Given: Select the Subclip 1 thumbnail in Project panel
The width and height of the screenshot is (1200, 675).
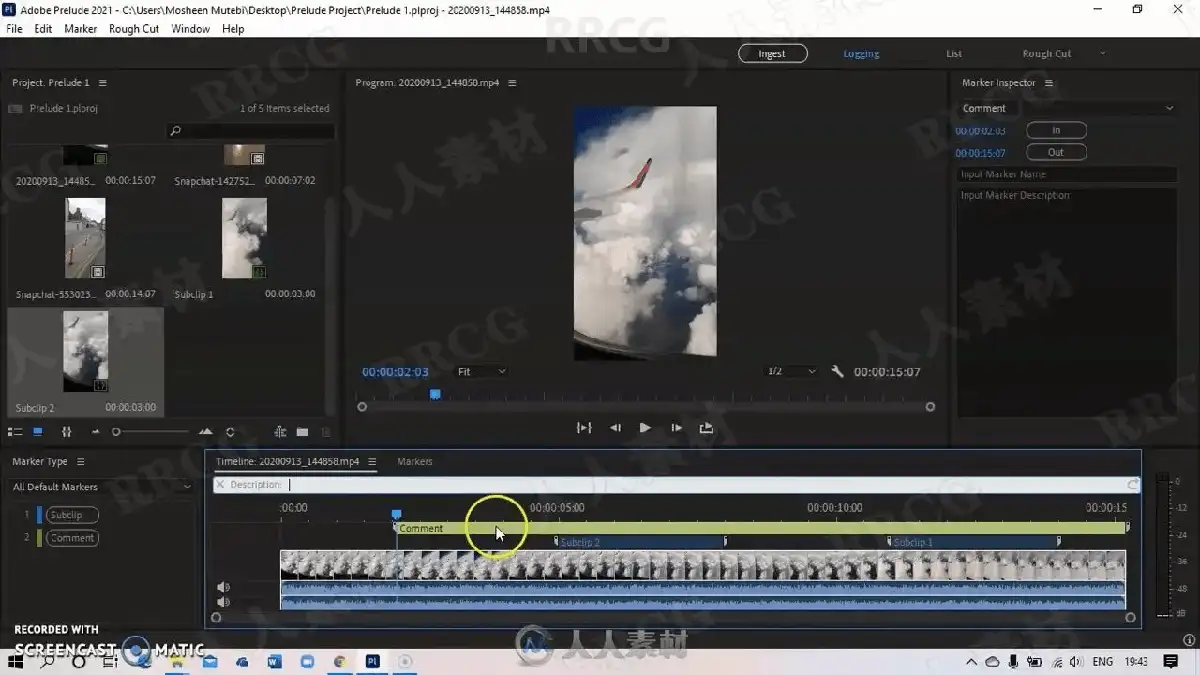Looking at the screenshot, I should pyautogui.click(x=244, y=238).
